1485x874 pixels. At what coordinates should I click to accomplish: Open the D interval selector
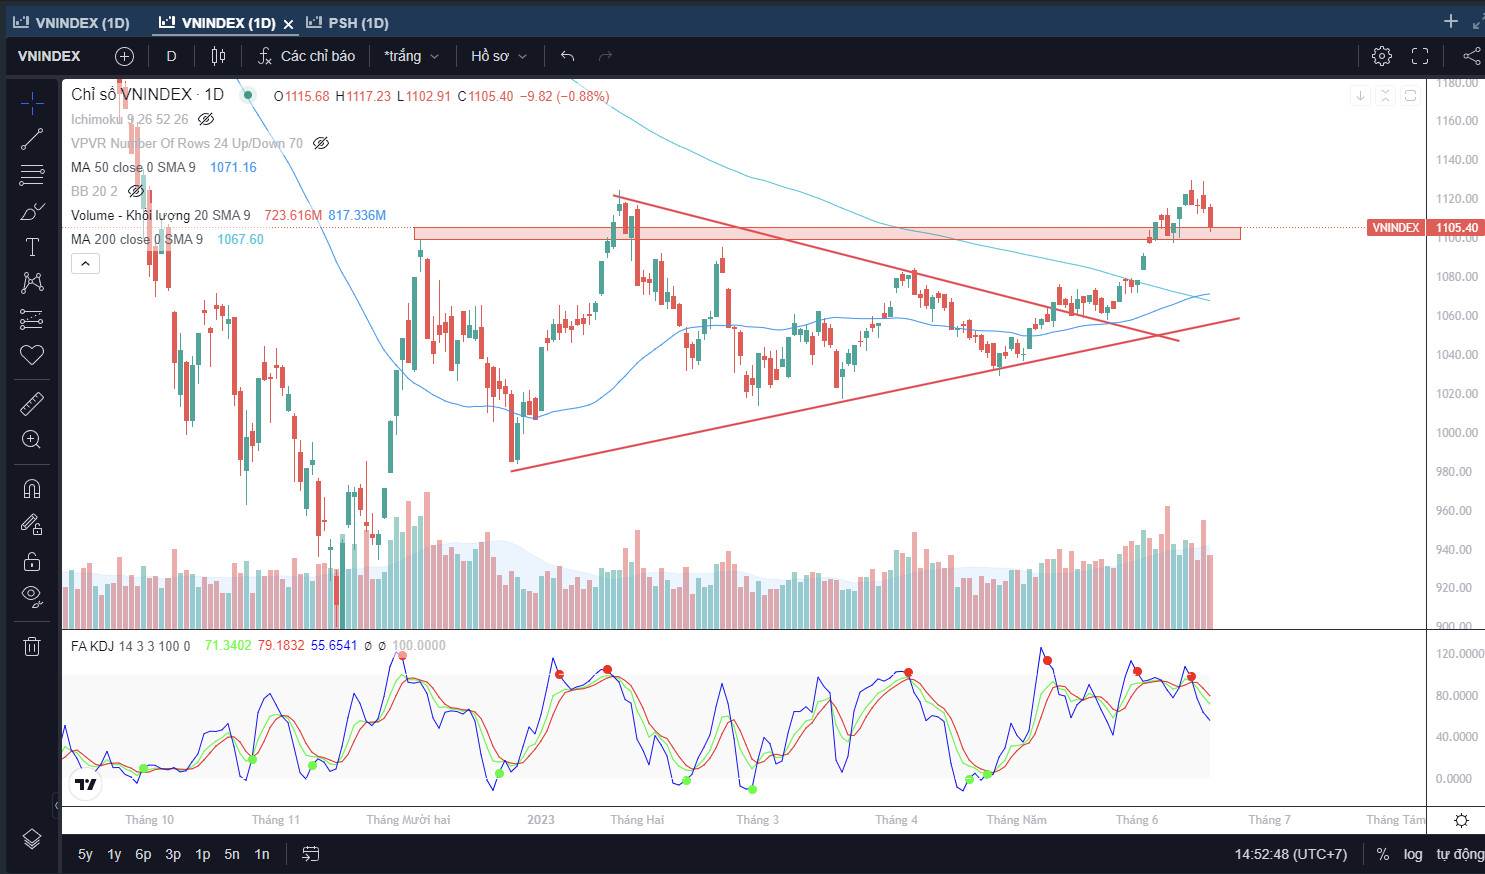click(x=171, y=56)
